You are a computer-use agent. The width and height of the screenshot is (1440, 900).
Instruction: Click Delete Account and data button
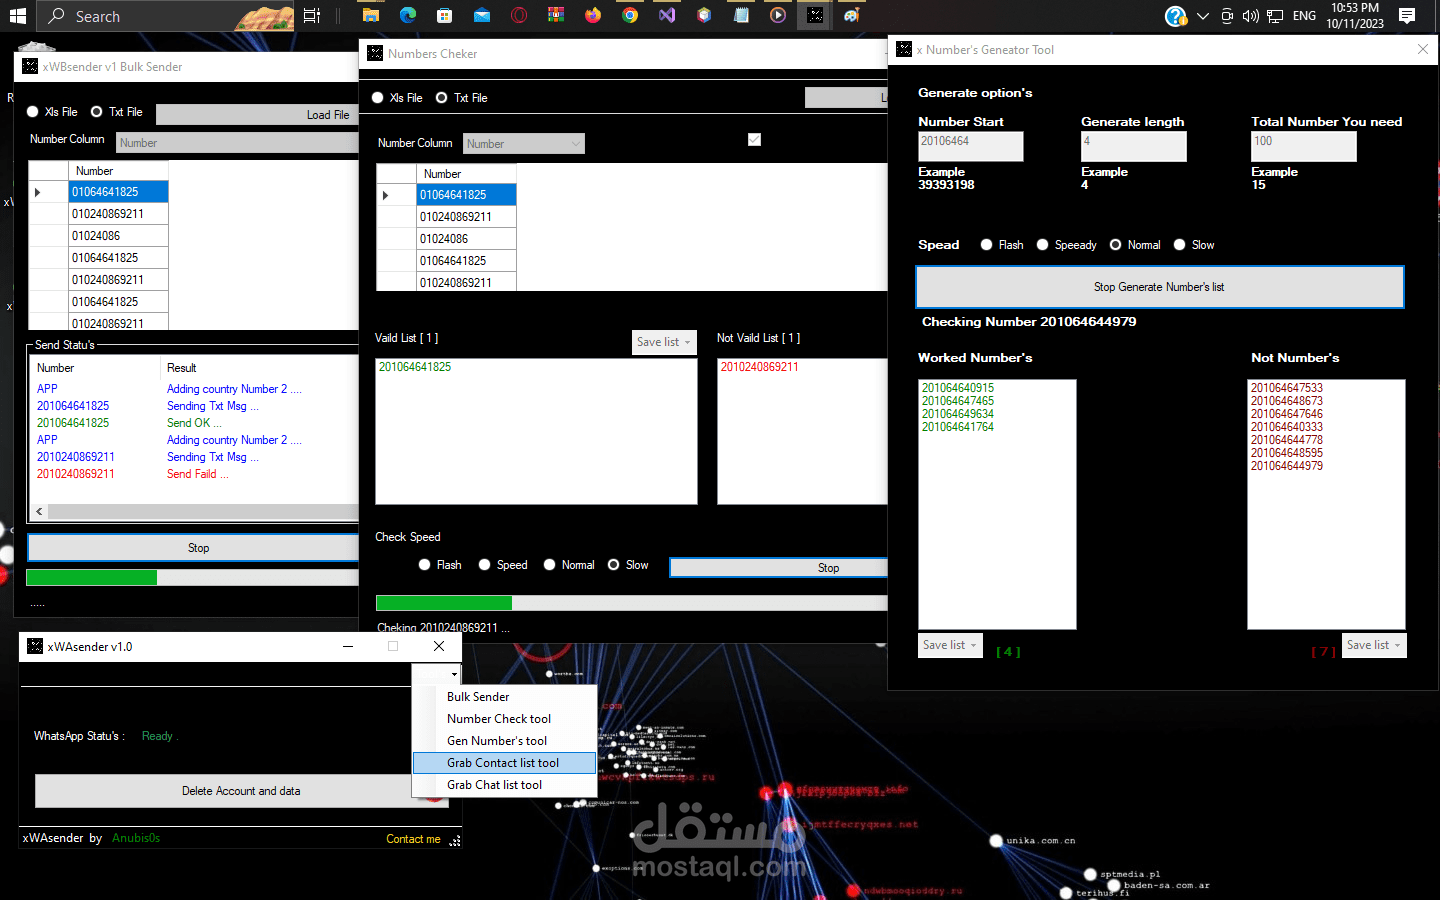[x=241, y=791]
